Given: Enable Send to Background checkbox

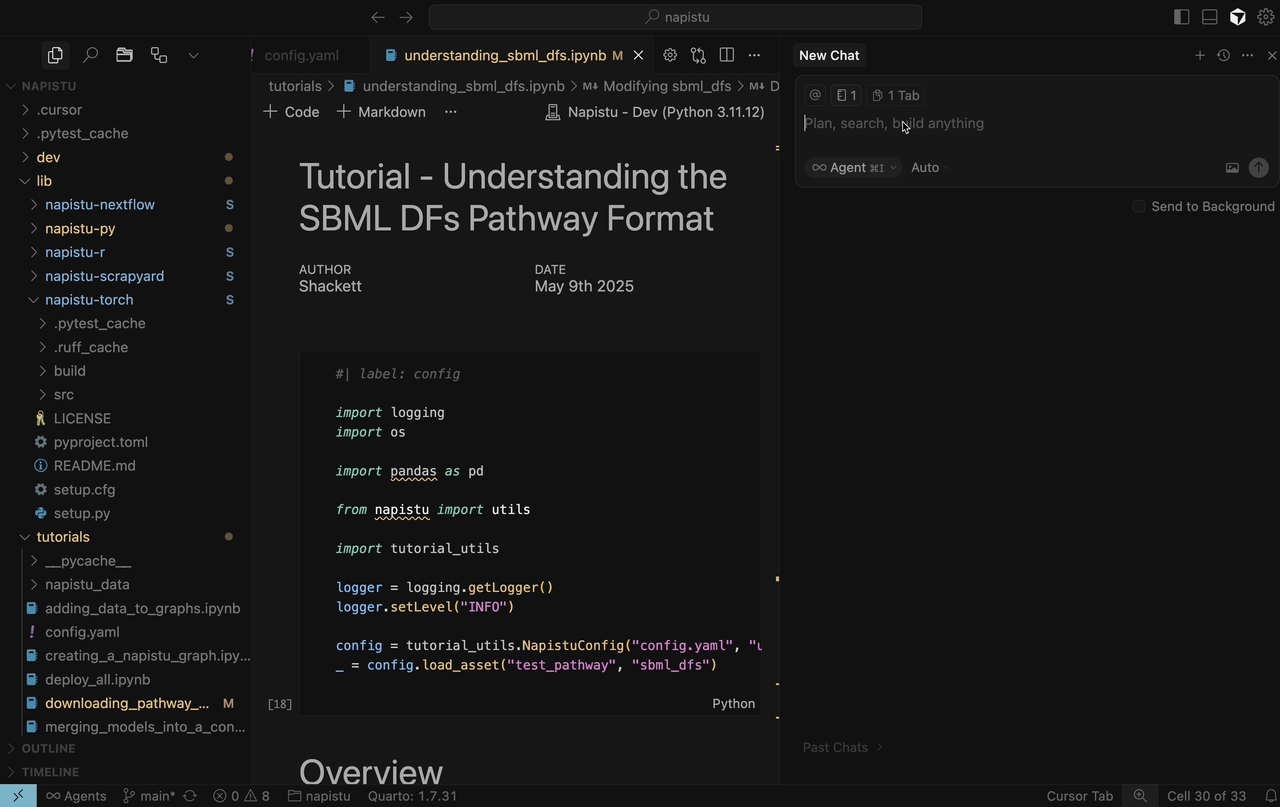Looking at the screenshot, I should pyautogui.click(x=1139, y=206).
